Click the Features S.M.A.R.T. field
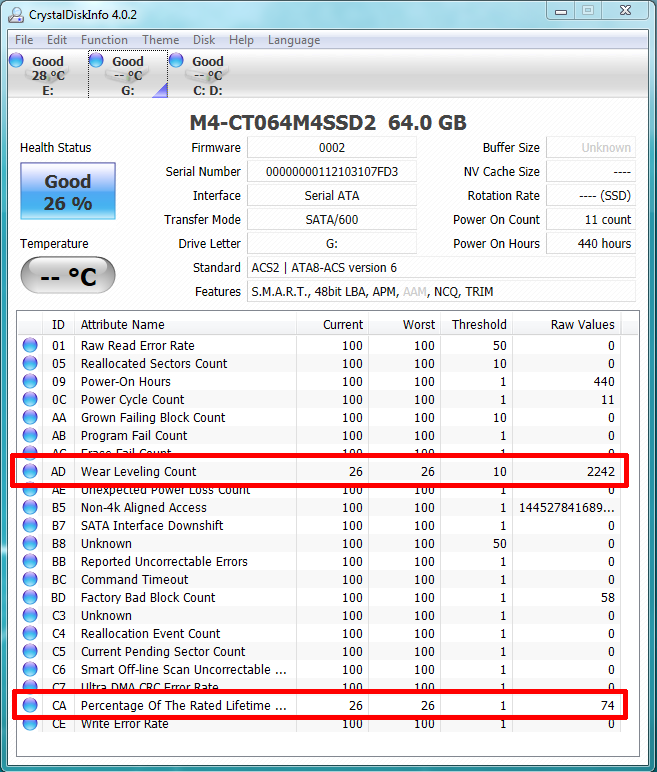 (441, 292)
